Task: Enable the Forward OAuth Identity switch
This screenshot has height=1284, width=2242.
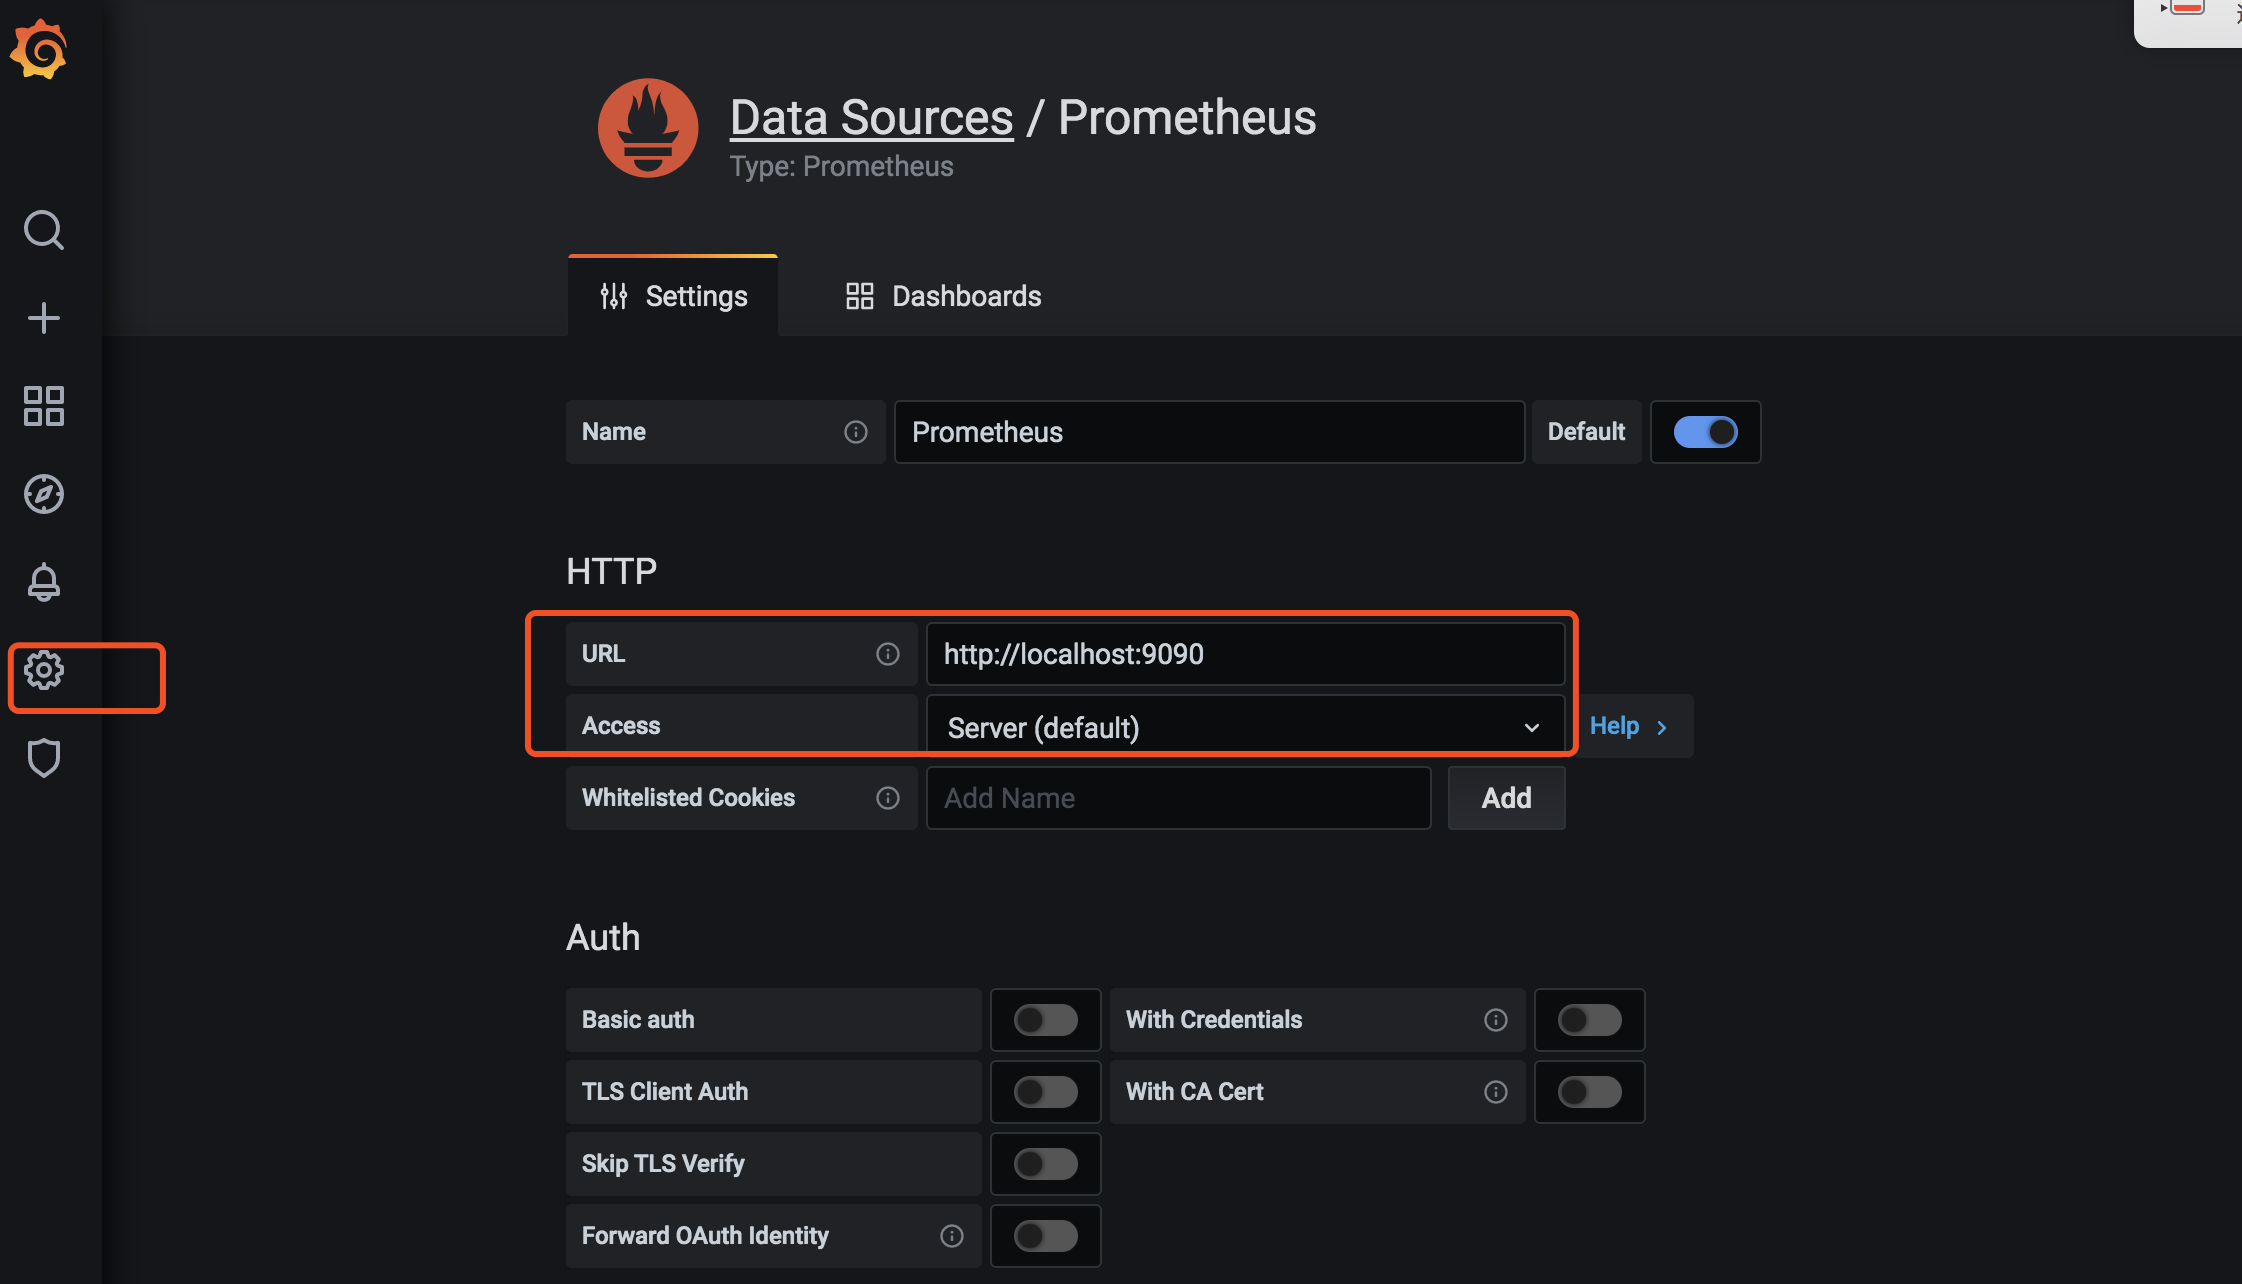Action: (x=1046, y=1236)
